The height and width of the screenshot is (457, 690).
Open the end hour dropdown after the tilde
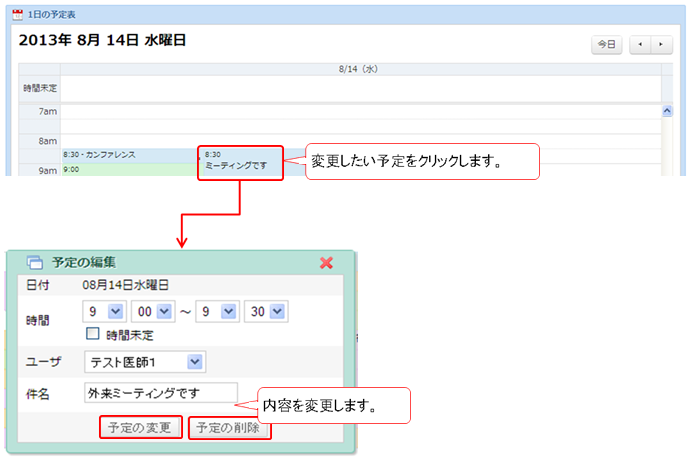click(x=227, y=313)
